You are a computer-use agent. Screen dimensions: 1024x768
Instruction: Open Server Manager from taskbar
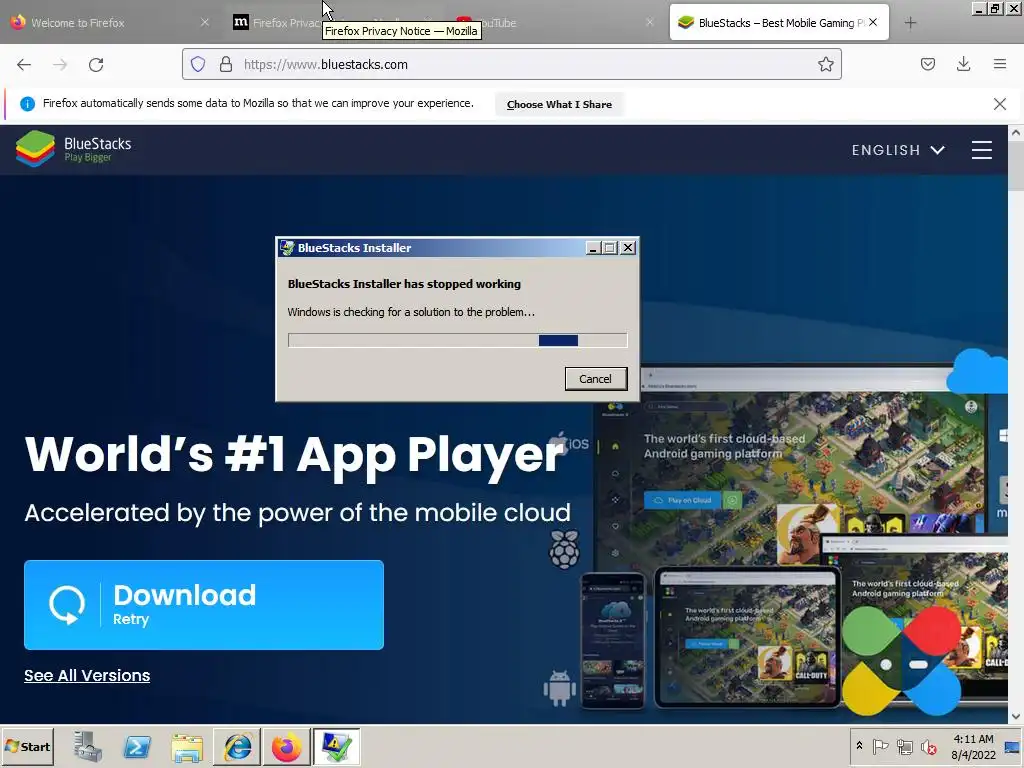(x=88, y=746)
